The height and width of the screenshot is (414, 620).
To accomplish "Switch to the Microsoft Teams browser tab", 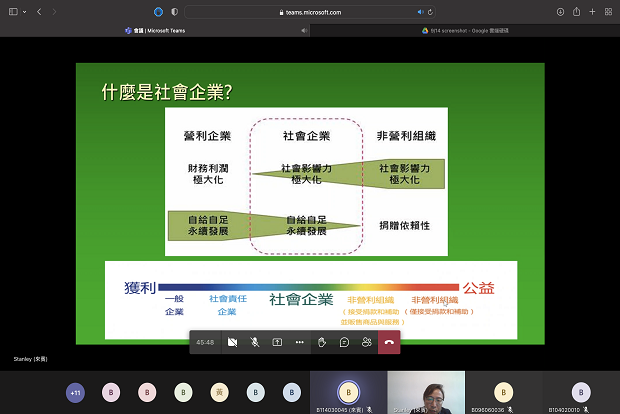I will coord(160,30).
